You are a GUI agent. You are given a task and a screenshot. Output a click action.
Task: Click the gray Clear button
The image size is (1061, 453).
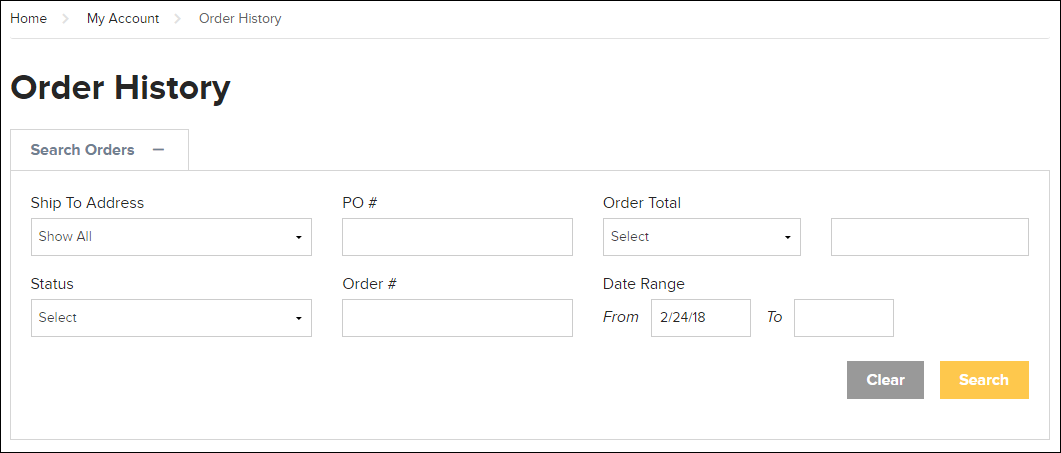885,380
